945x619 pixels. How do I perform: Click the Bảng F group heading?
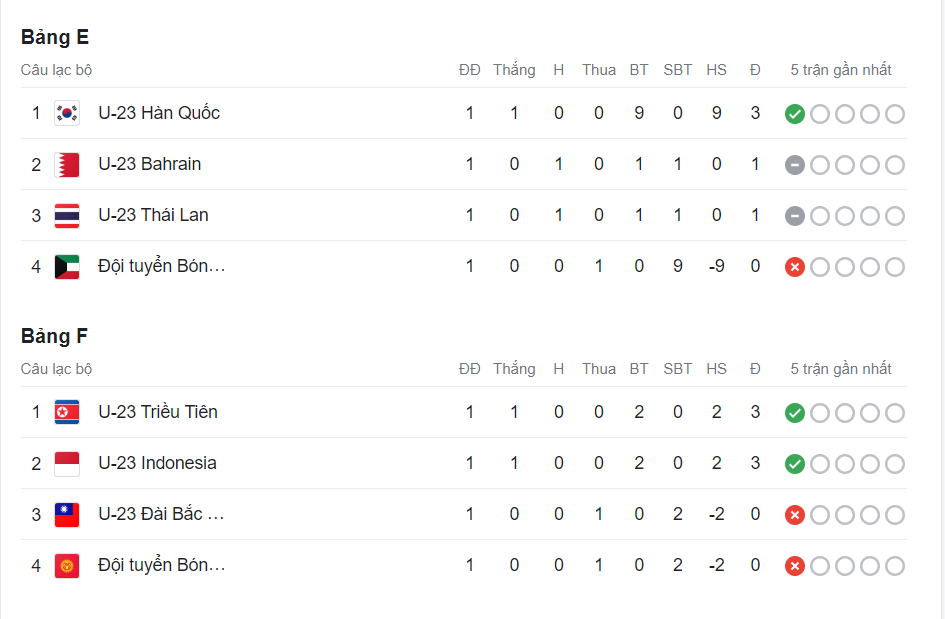click(54, 336)
